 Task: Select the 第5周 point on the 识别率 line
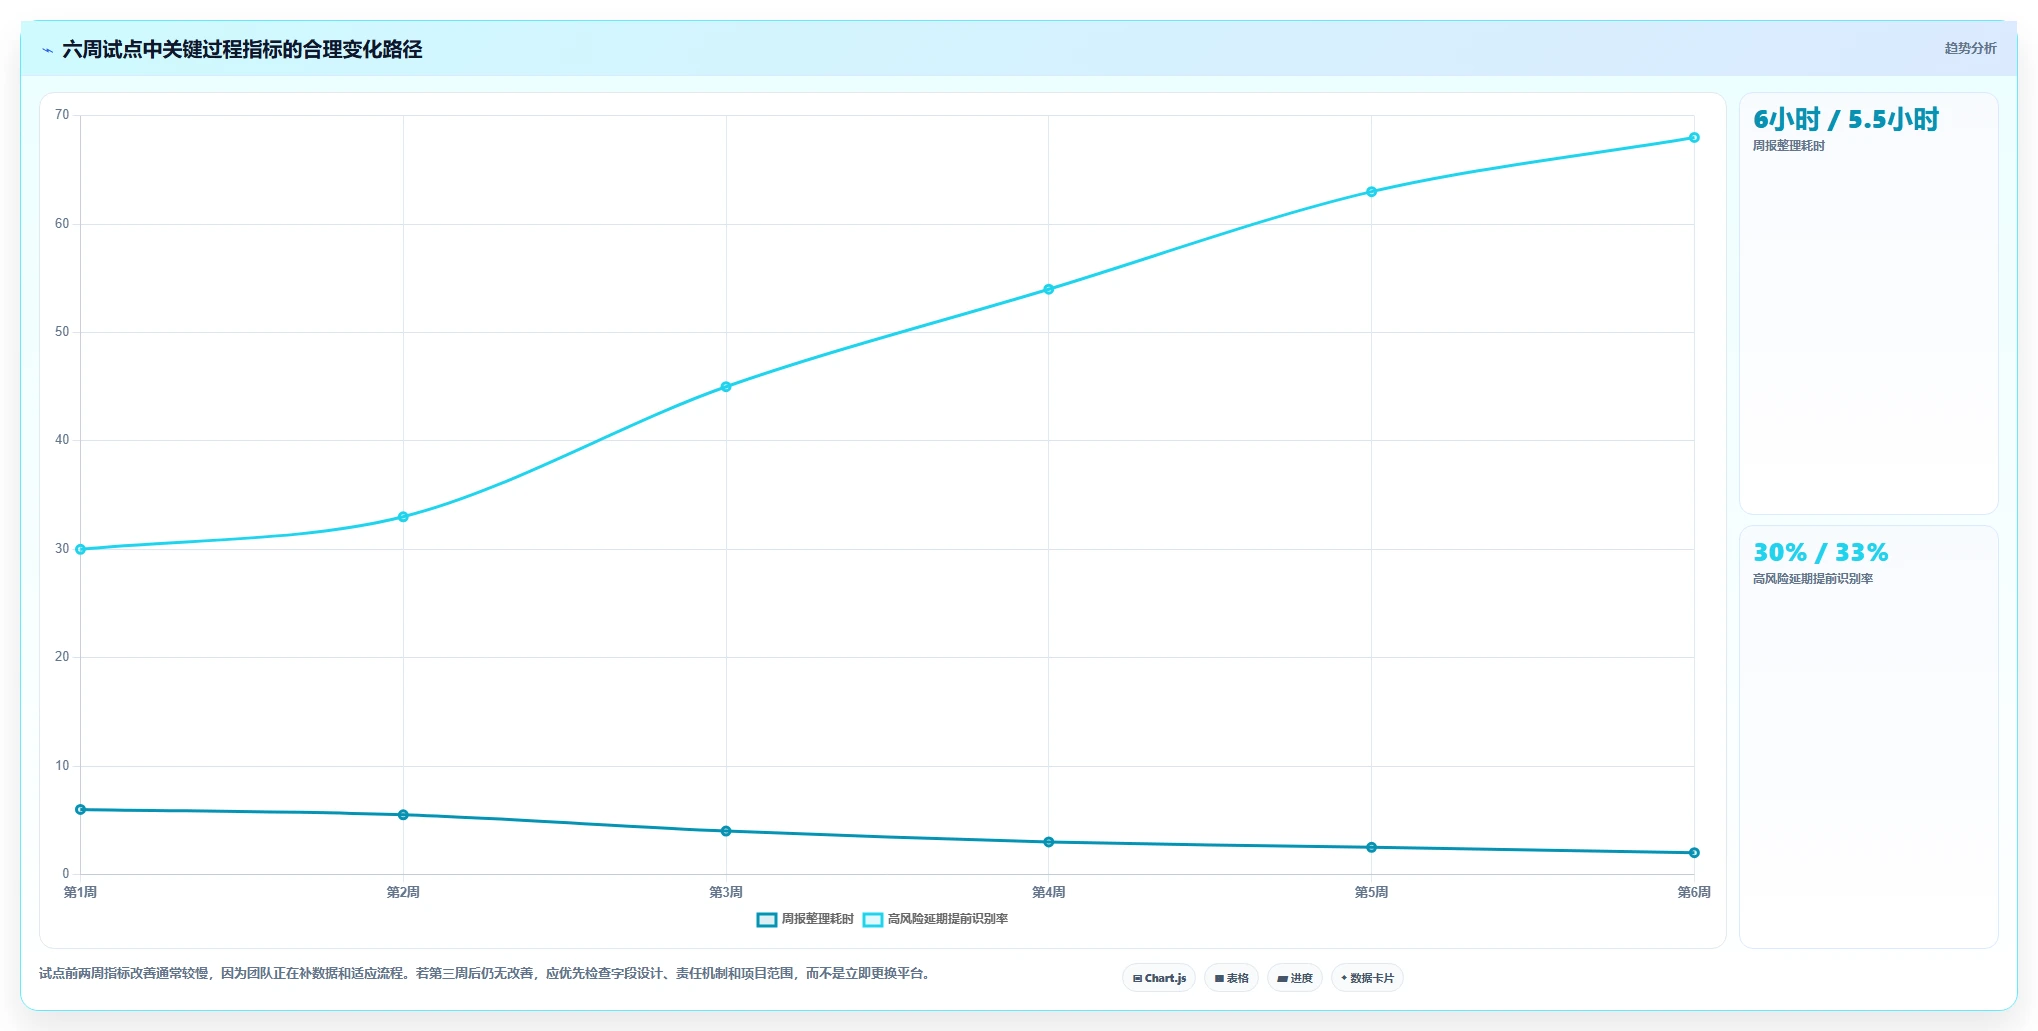pos(1371,192)
